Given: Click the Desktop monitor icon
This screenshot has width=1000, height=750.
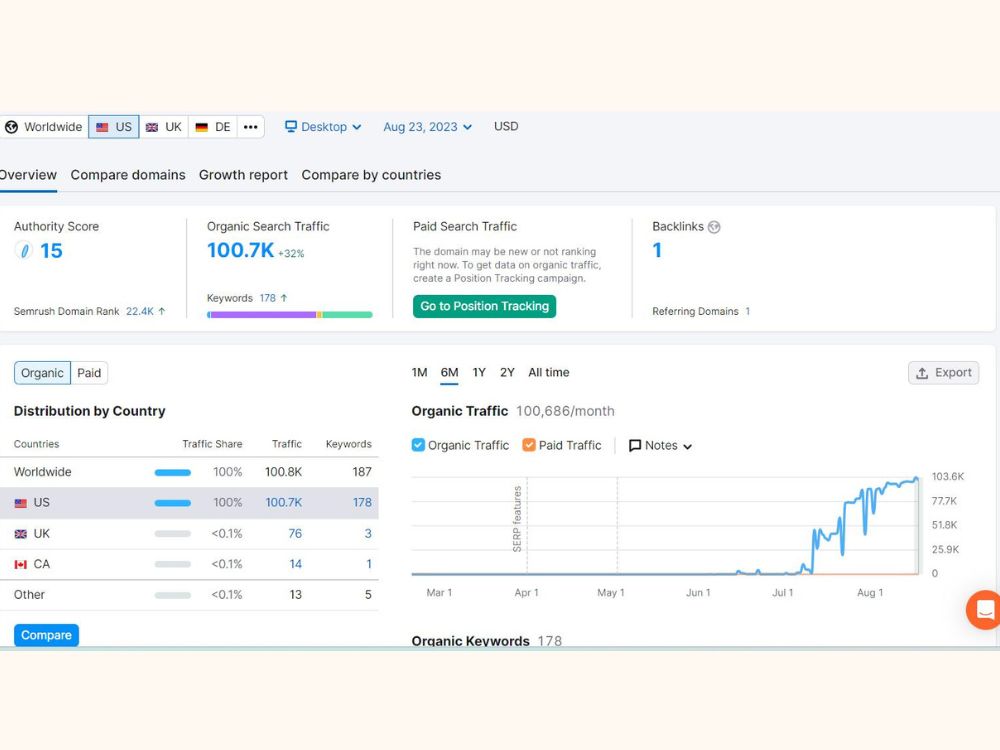Looking at the screenshot, I should 291,126.
